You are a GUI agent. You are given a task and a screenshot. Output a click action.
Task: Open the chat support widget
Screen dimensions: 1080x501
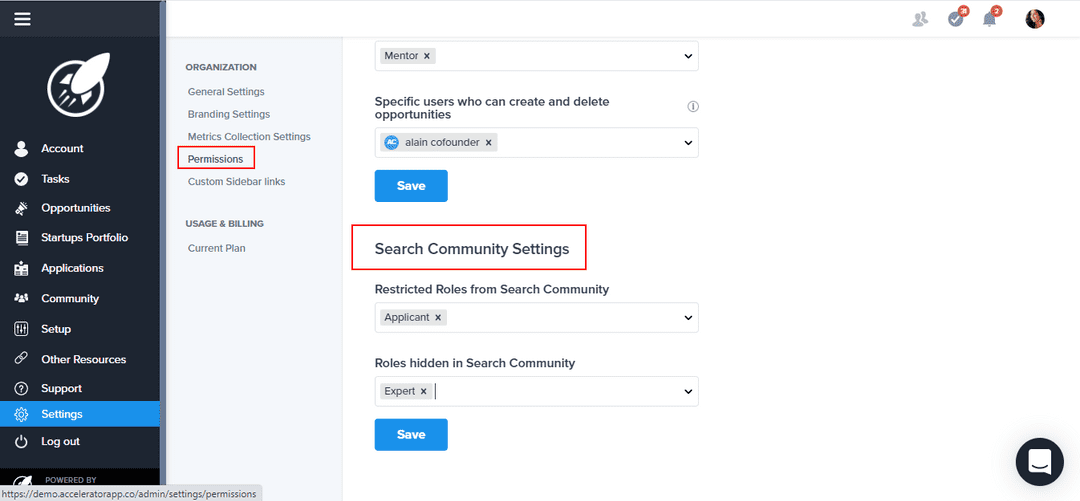[1039, 461]
